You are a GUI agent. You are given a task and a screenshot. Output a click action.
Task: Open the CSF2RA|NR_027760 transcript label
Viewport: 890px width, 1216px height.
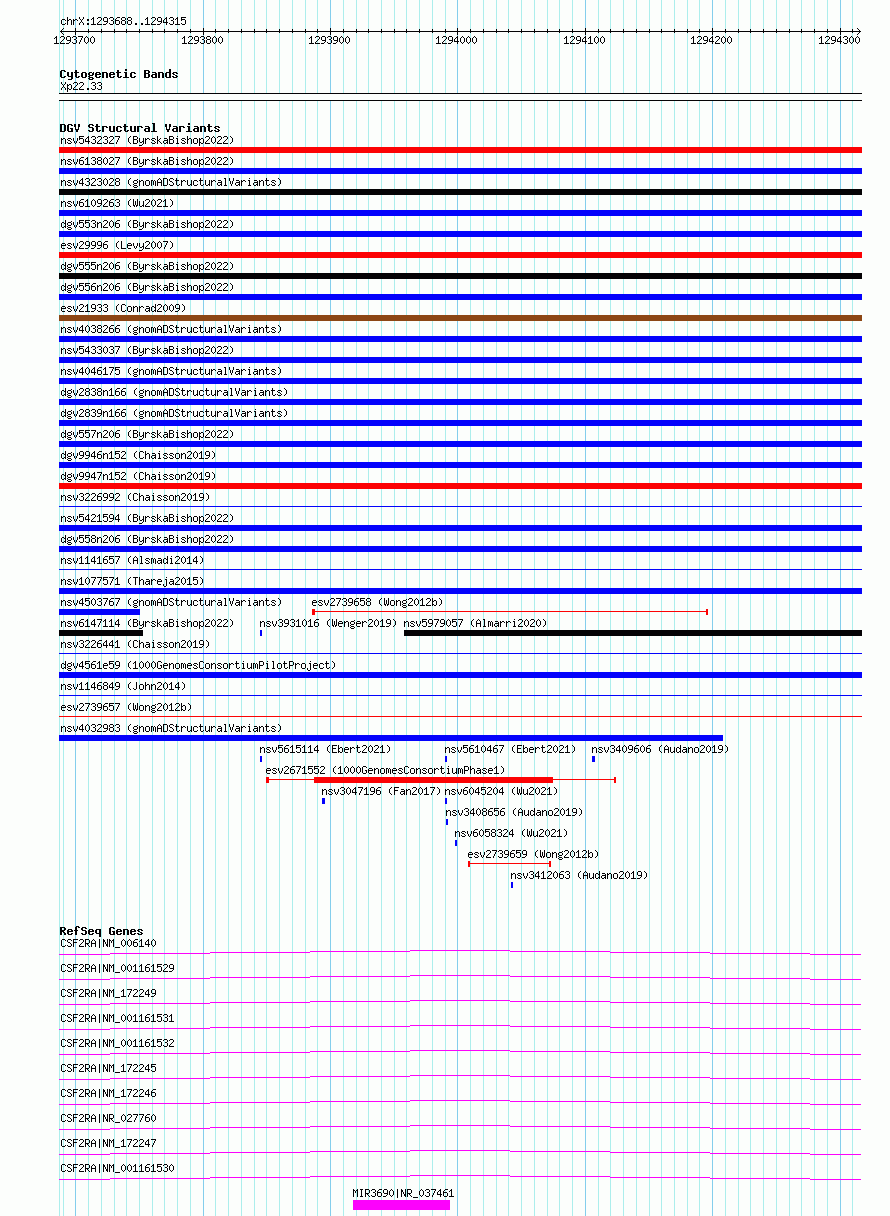(x=108, y=1118)
